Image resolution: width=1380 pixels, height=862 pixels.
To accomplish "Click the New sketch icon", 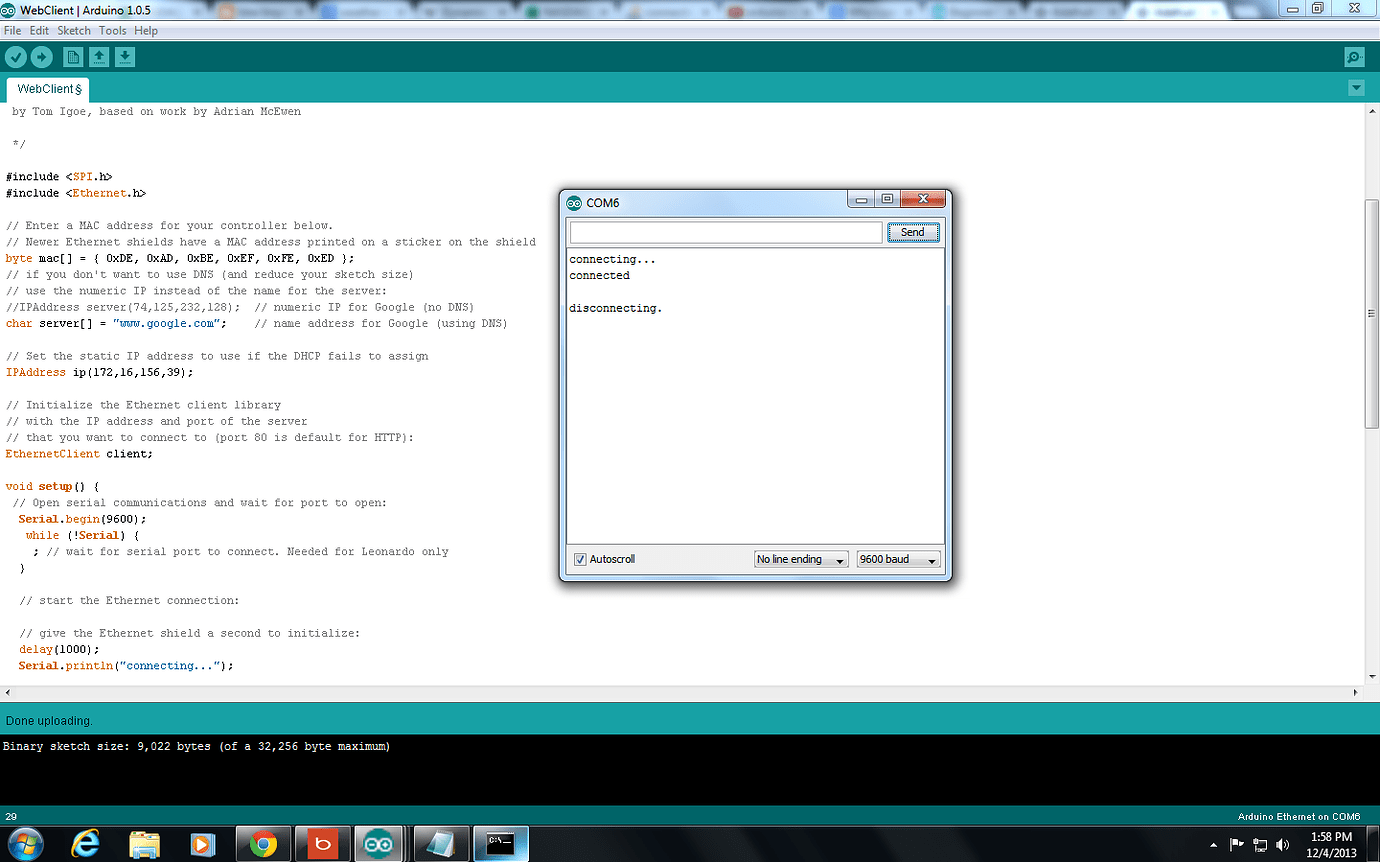I will pos(73,57).
